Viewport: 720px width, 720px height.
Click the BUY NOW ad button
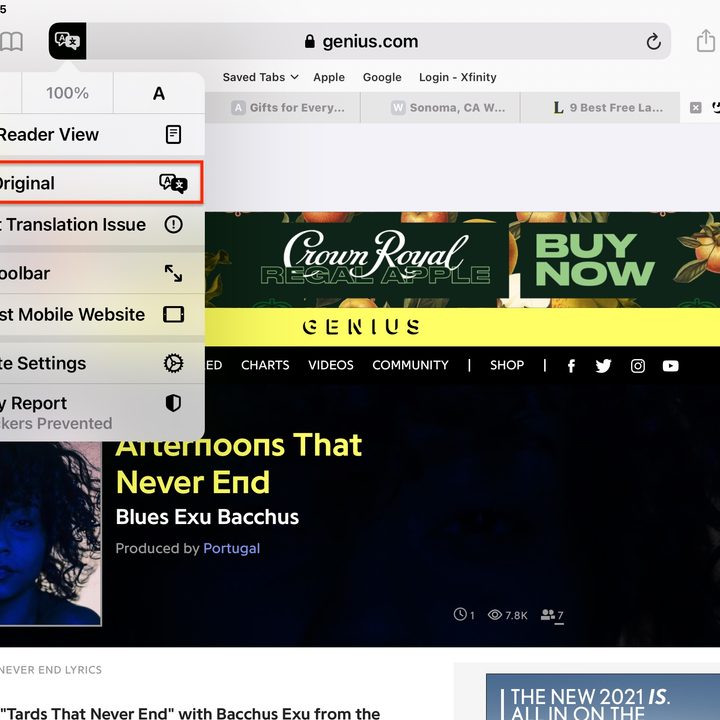coord(595,259)
